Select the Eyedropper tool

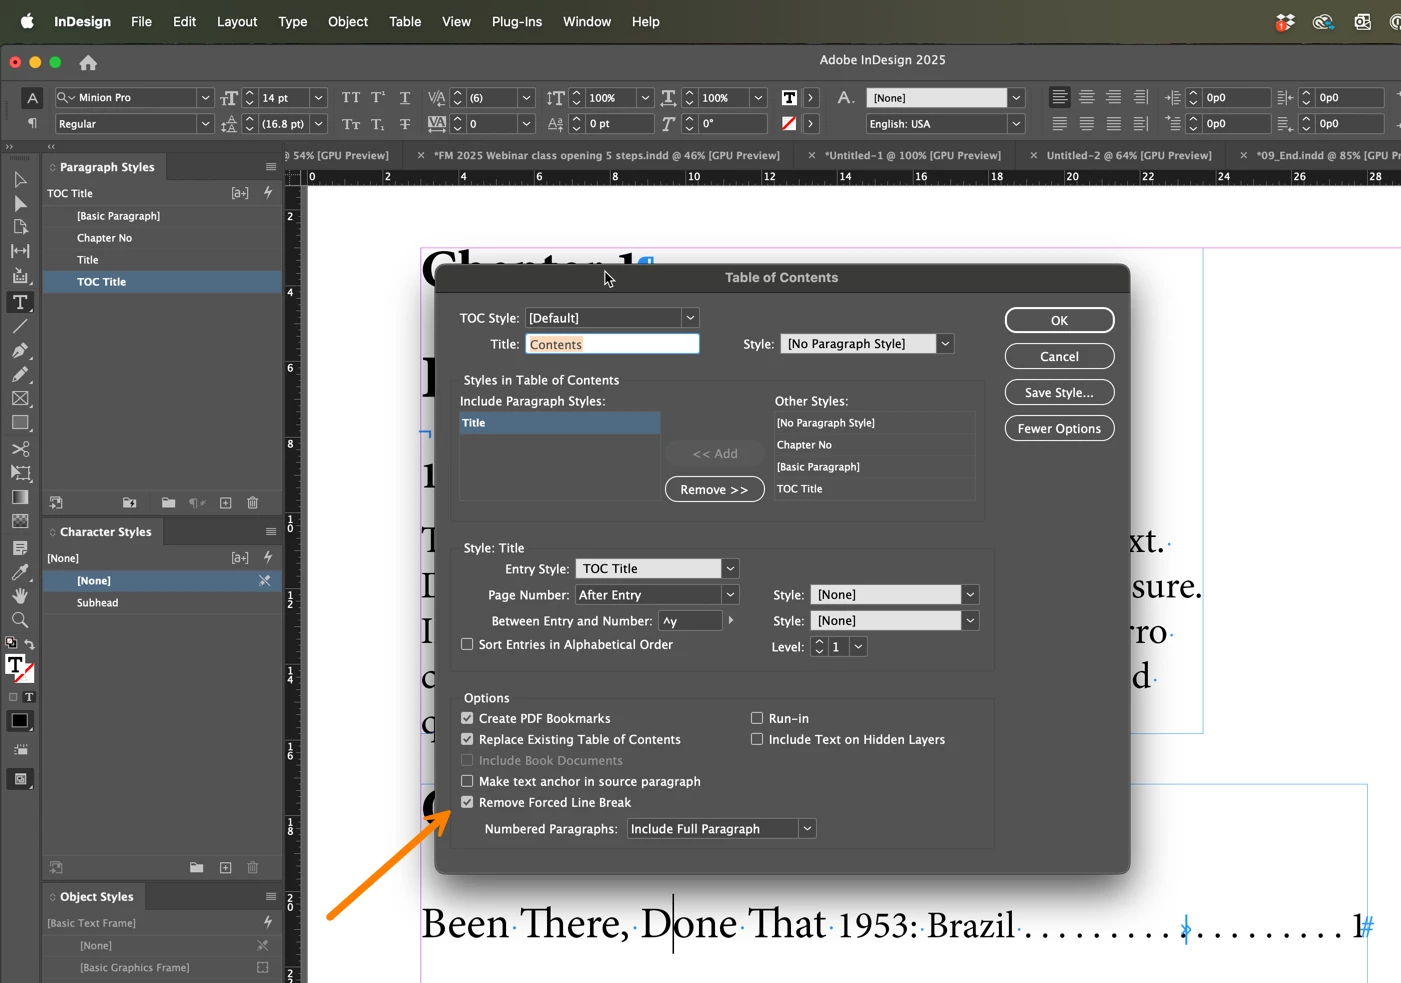pos(20,573)
